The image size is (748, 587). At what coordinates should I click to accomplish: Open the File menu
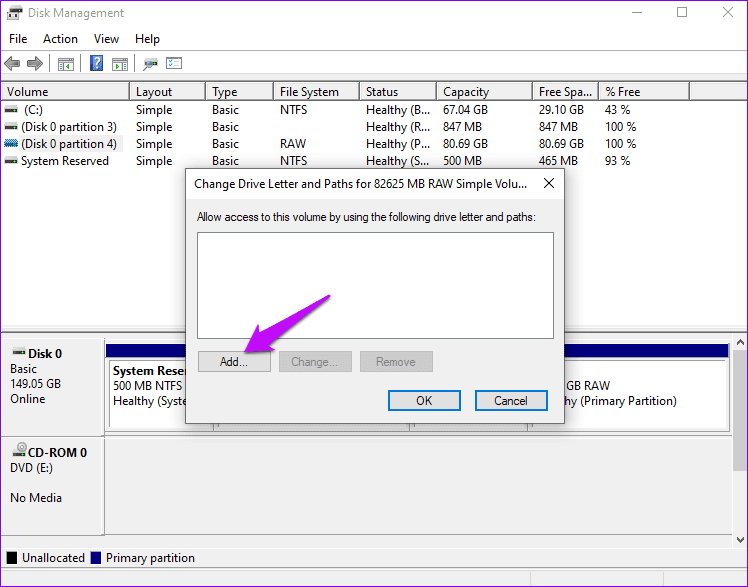18,39
